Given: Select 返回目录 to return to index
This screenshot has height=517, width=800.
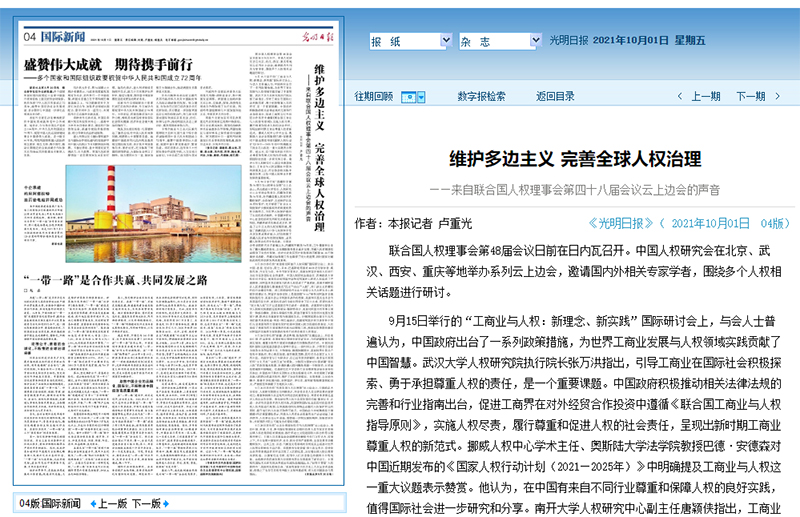Looking at the screenshot, I should click(555, 97).
